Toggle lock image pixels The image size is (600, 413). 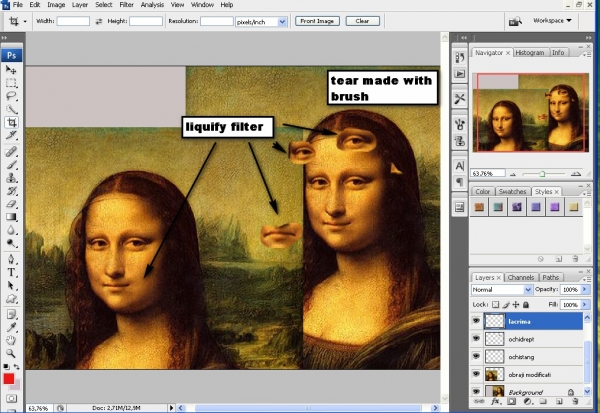[x=506, y=305]
